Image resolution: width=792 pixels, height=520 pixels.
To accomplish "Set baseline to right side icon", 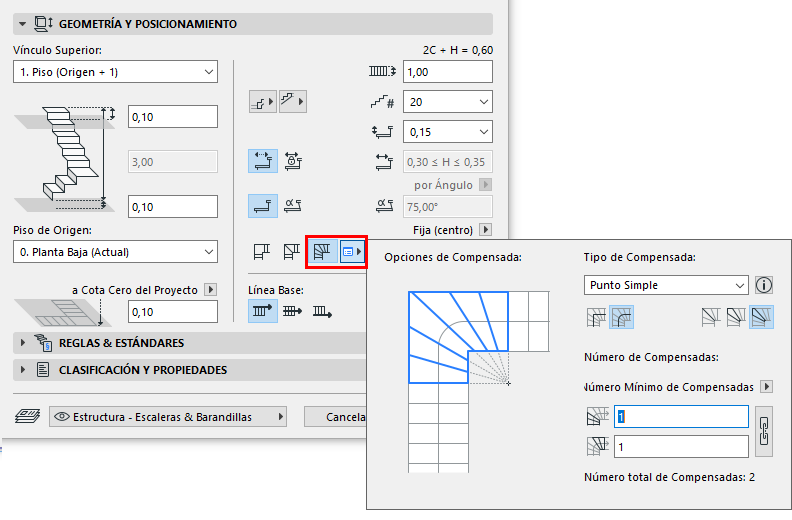I will tap(322, 311).
